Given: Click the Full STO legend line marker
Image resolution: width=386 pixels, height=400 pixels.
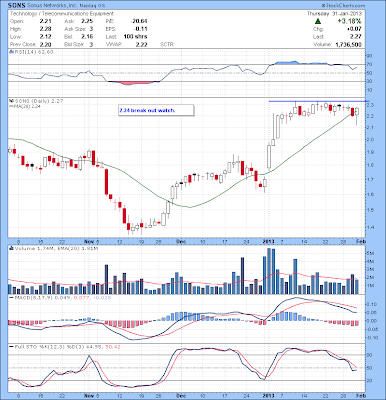Looking at the screenshot, I should (11, 347).
